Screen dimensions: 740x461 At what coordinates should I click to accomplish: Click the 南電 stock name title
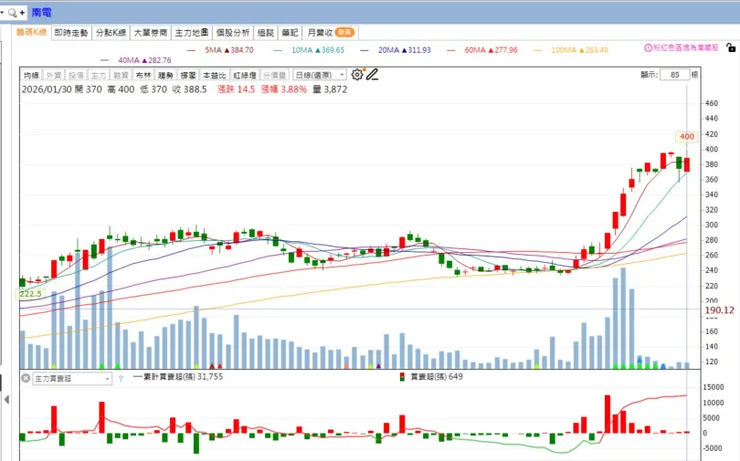[42, 13]
